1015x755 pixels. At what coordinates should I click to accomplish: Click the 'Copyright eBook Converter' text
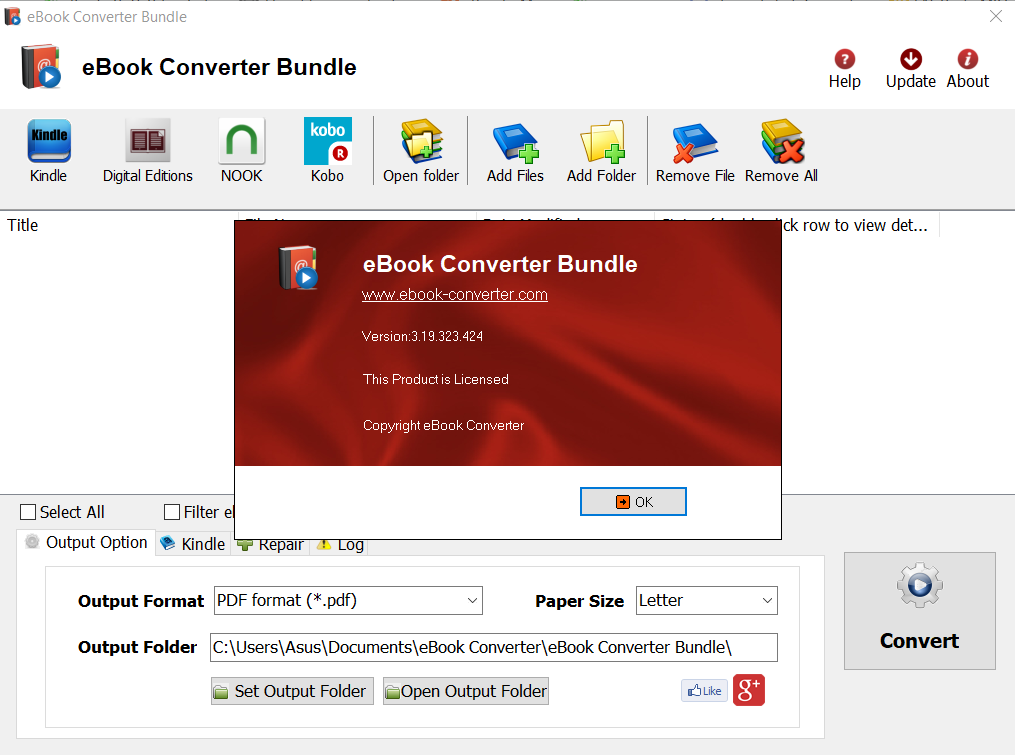click(x=443, y=425)
